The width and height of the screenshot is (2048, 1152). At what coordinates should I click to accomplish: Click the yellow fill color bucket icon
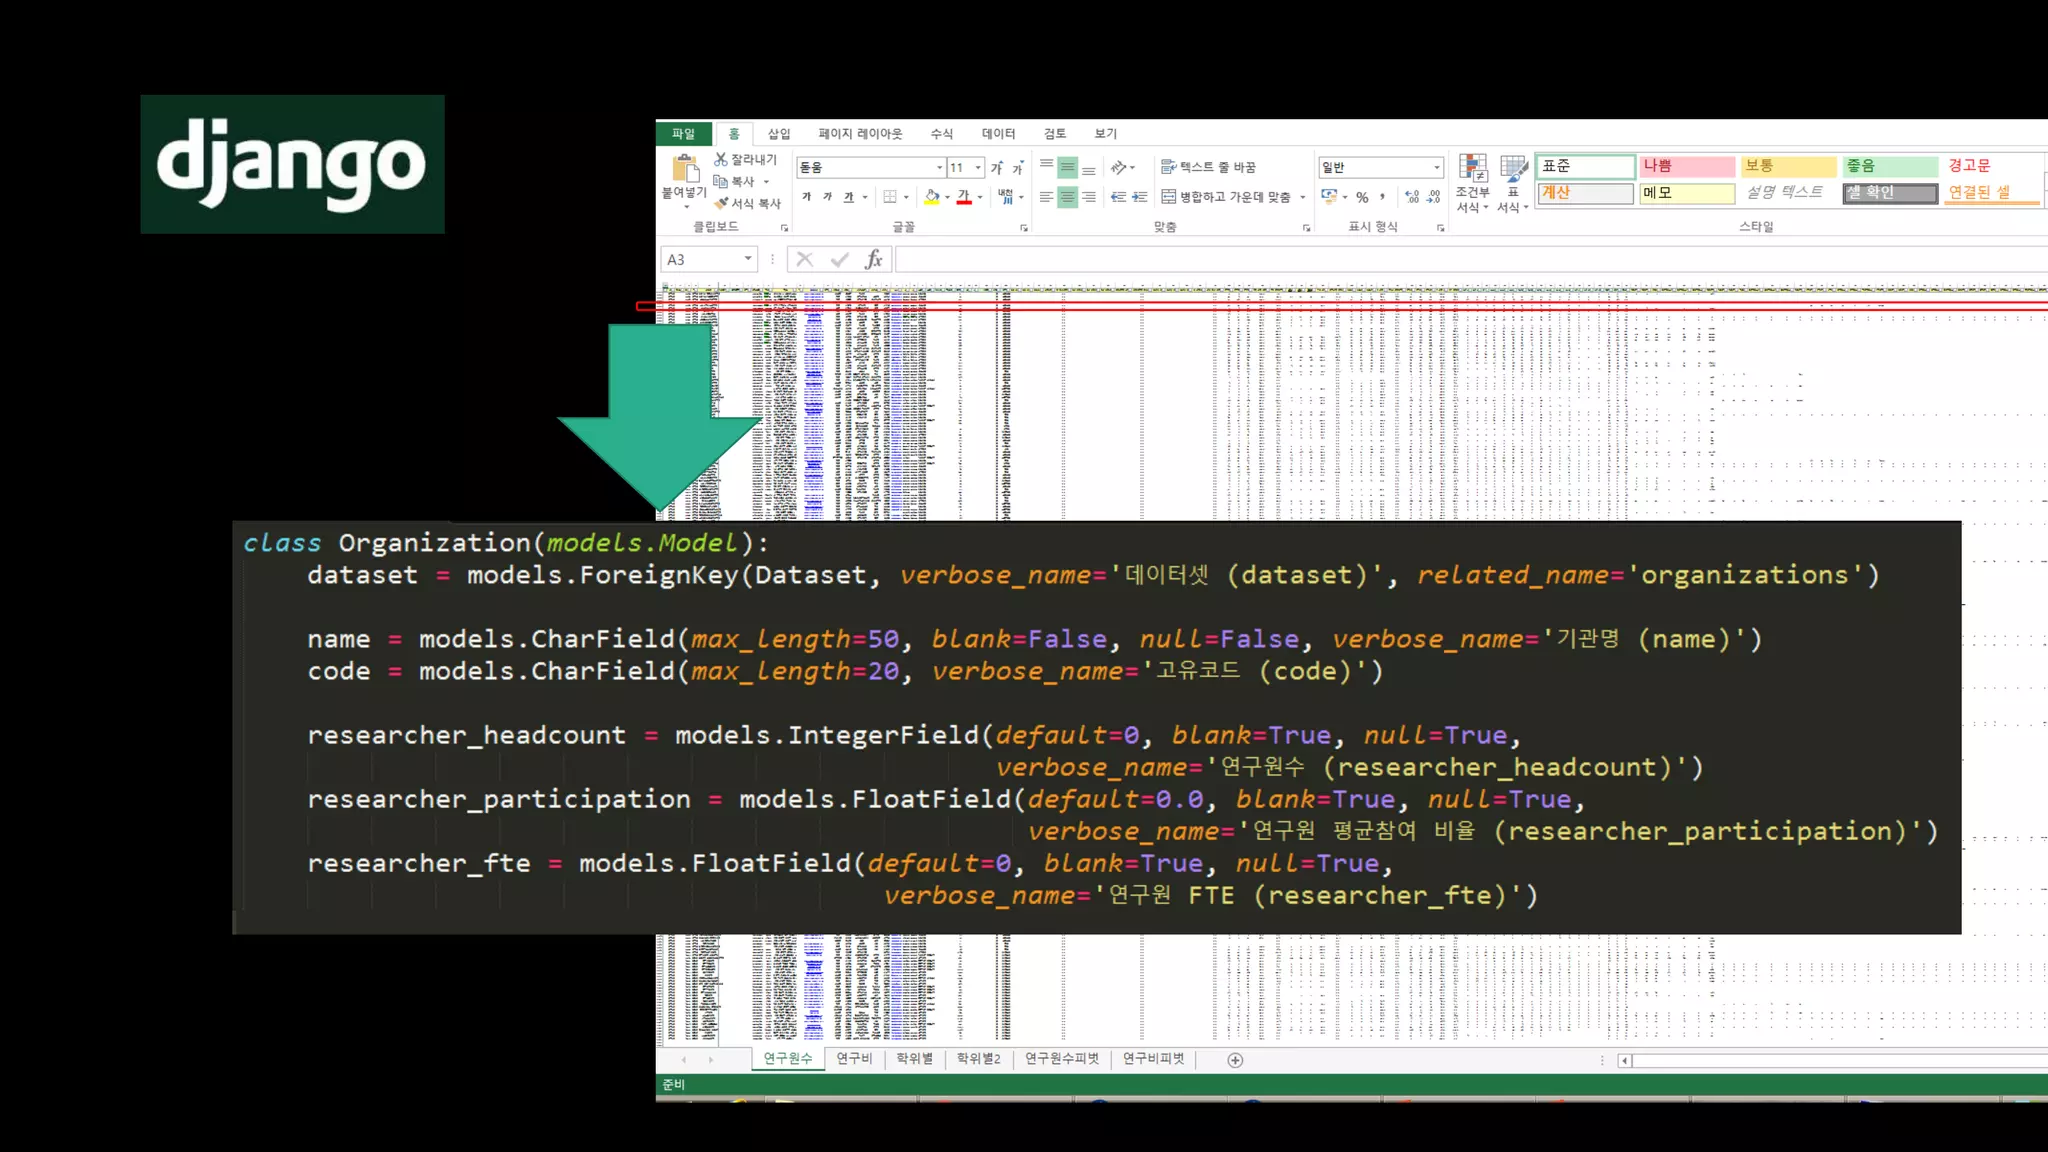pos(931,197)
